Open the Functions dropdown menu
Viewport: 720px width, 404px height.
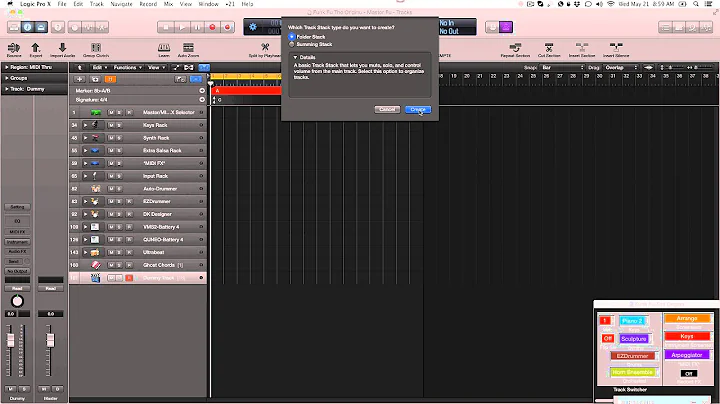(x=128, y=67)
